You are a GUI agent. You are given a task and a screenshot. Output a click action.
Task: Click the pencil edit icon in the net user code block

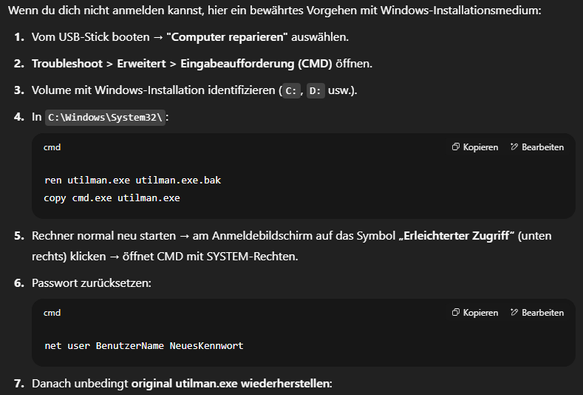coord(514,312)
